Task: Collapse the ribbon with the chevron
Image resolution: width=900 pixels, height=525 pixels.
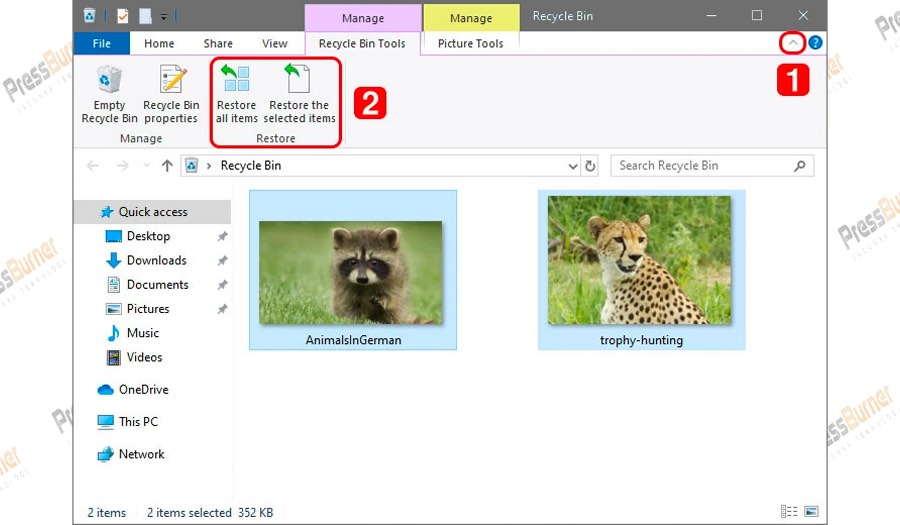Action: coord(791,43)
